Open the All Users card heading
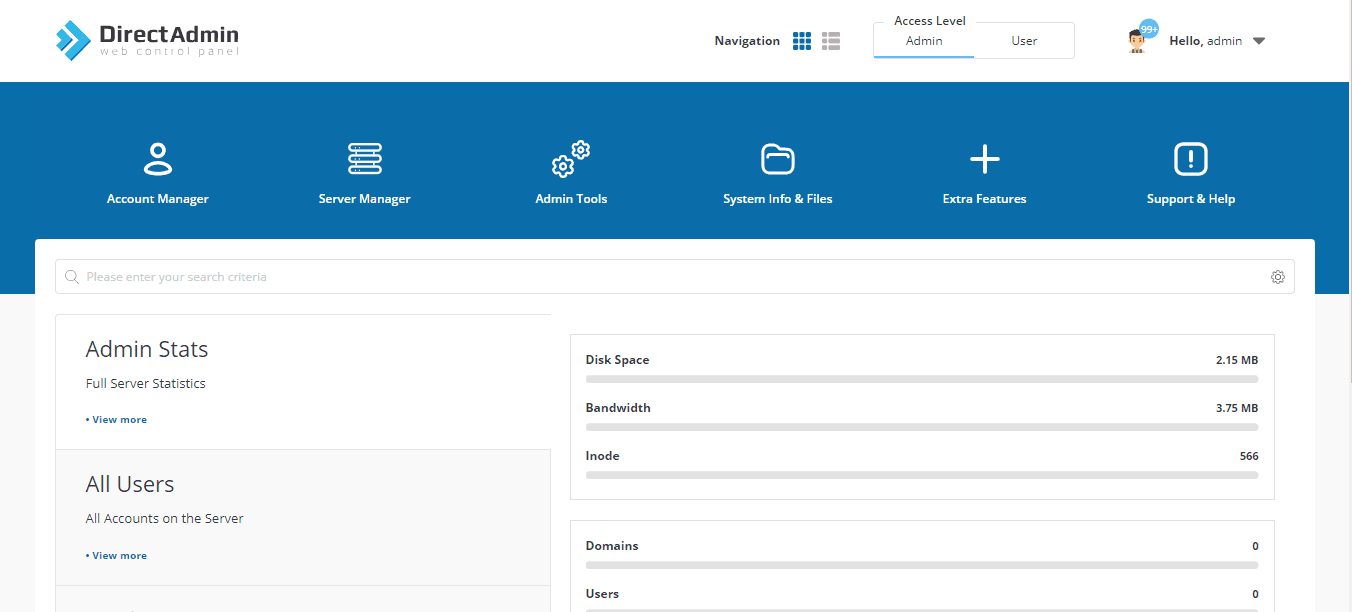1352x612 pixels. click(x=130, y=484)
